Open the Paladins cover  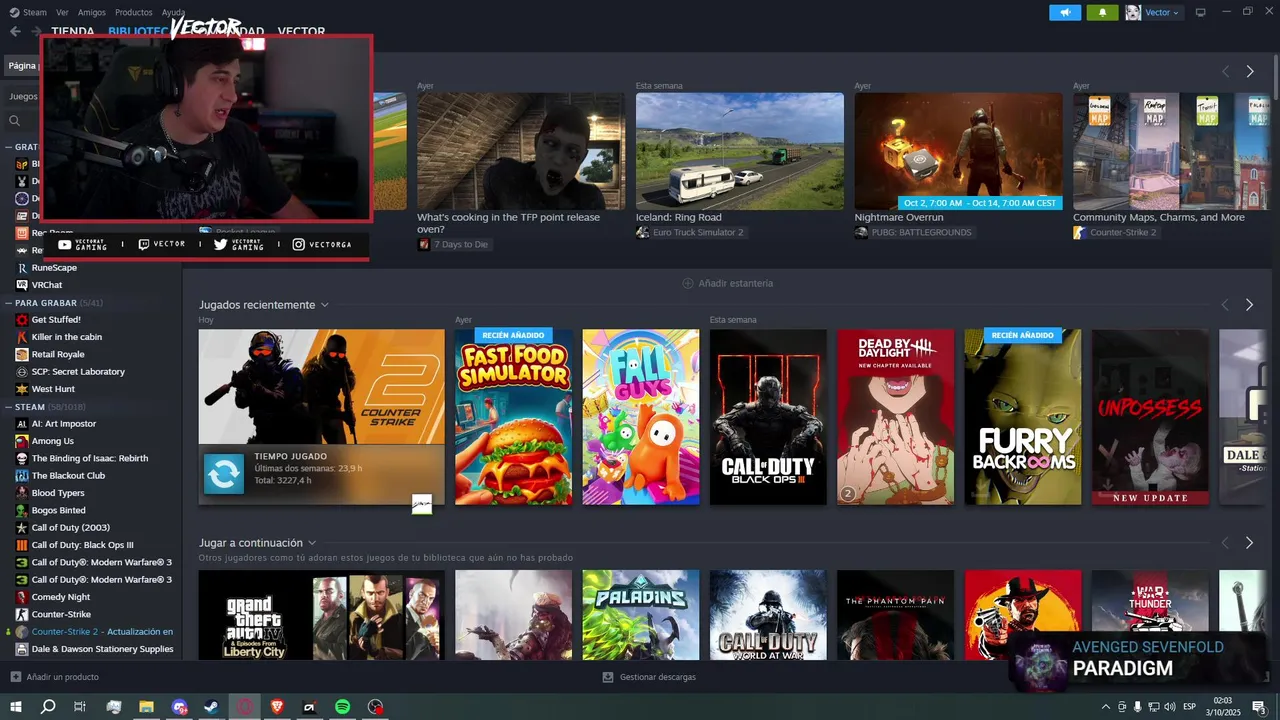[x=641, y=614]
